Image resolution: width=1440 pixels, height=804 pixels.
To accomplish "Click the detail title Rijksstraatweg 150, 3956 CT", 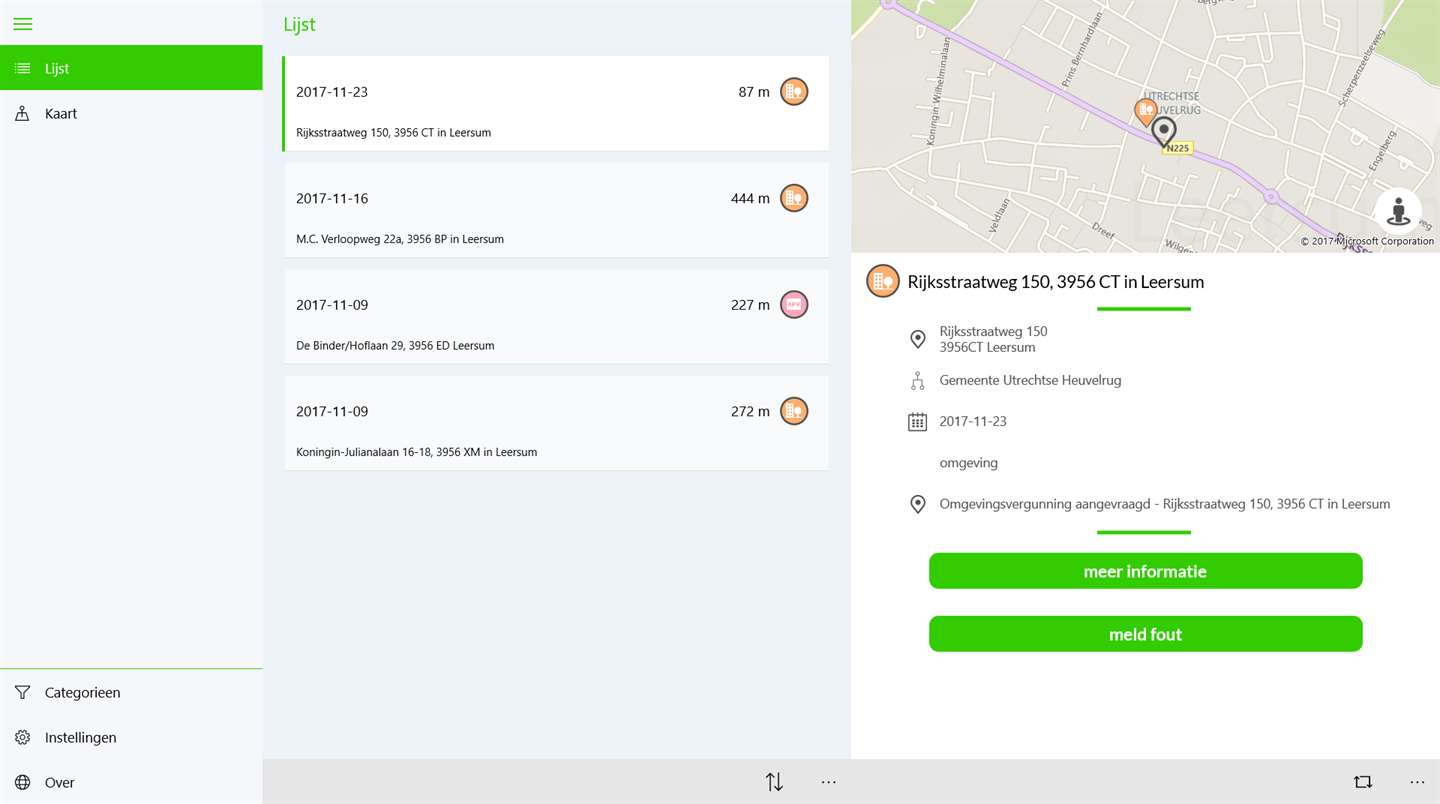I will 1056,282.
